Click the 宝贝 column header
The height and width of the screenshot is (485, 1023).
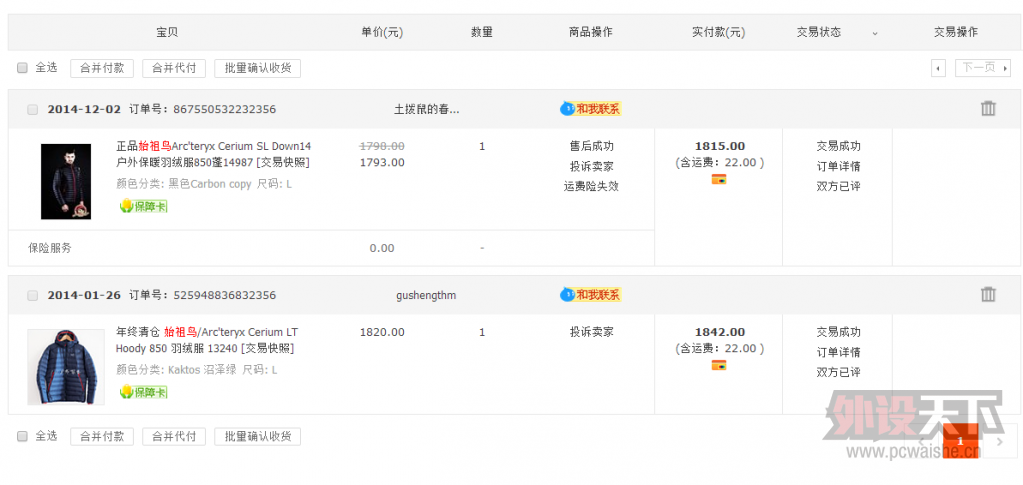pyautogui.click(x=167, y=32)
